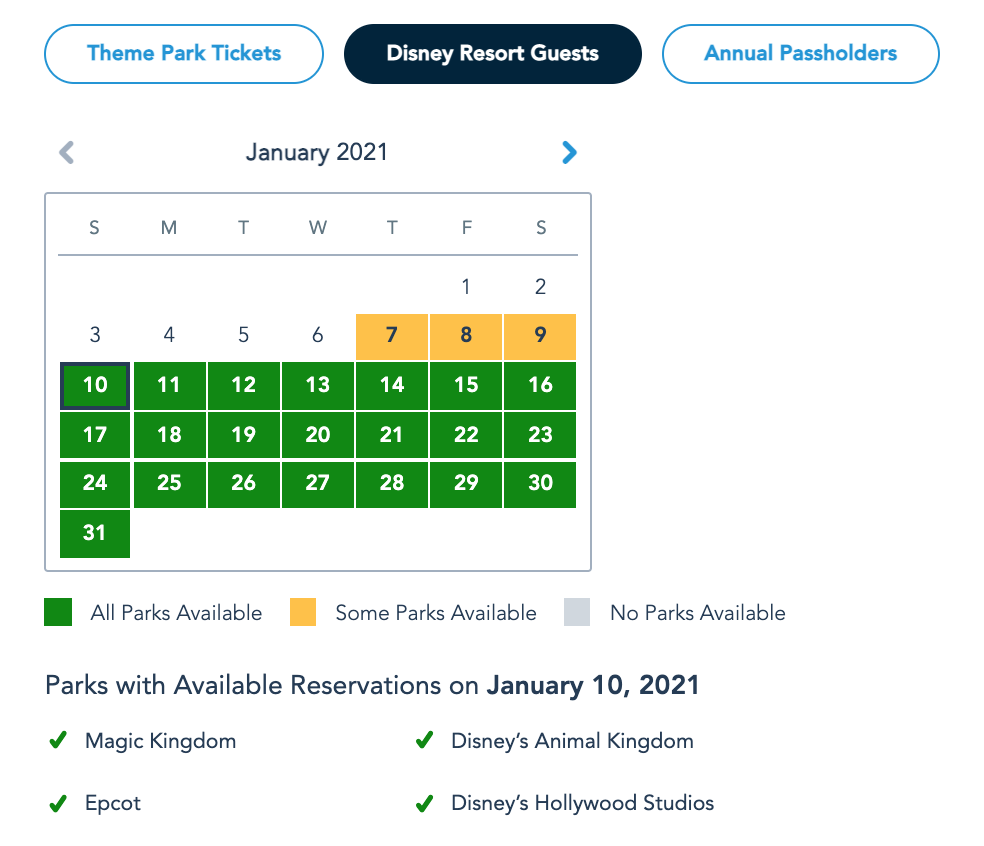Choose January 15 on the calendar

point(466,385)
